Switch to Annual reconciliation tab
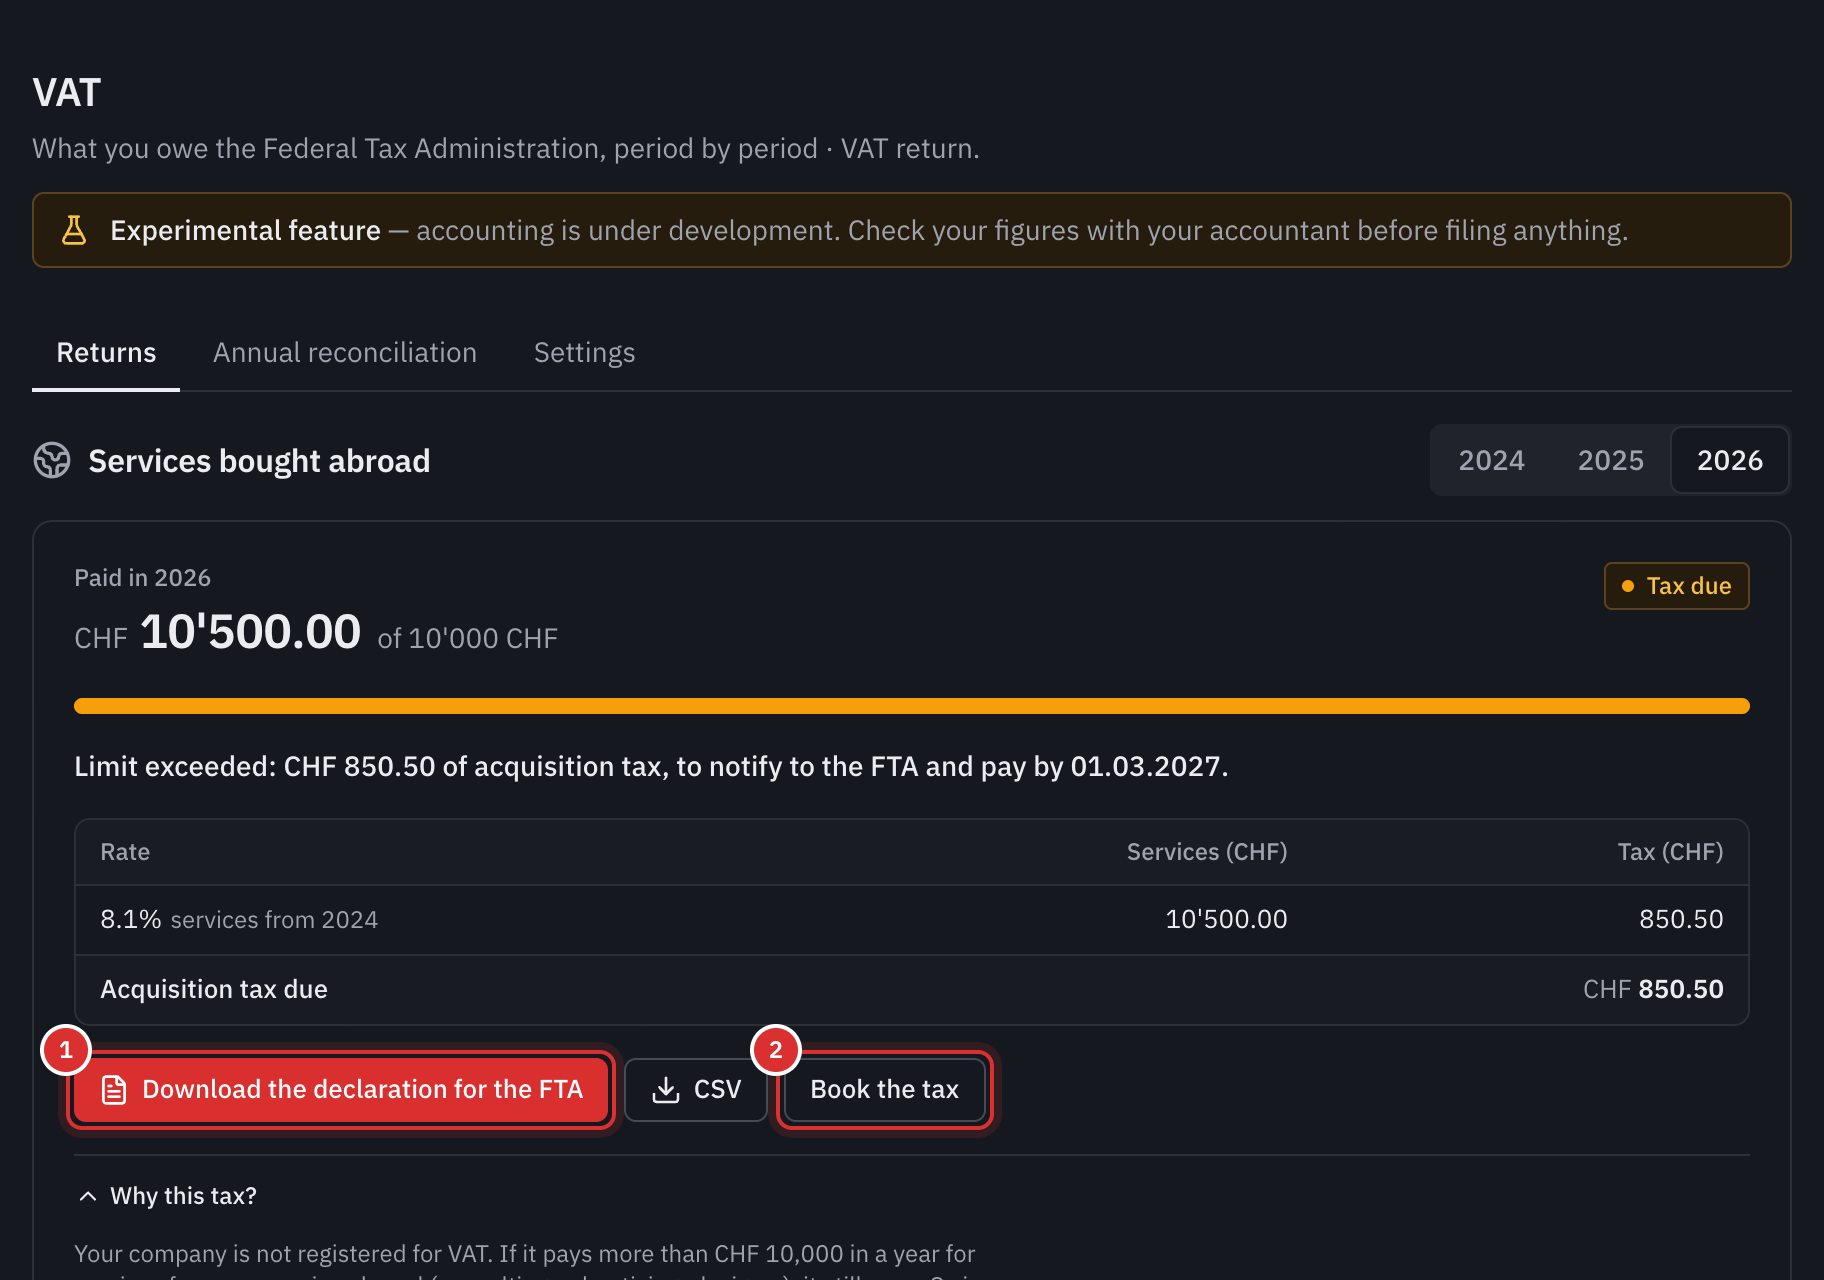This screenshot has height=1280, width=1824. point(345,353)
